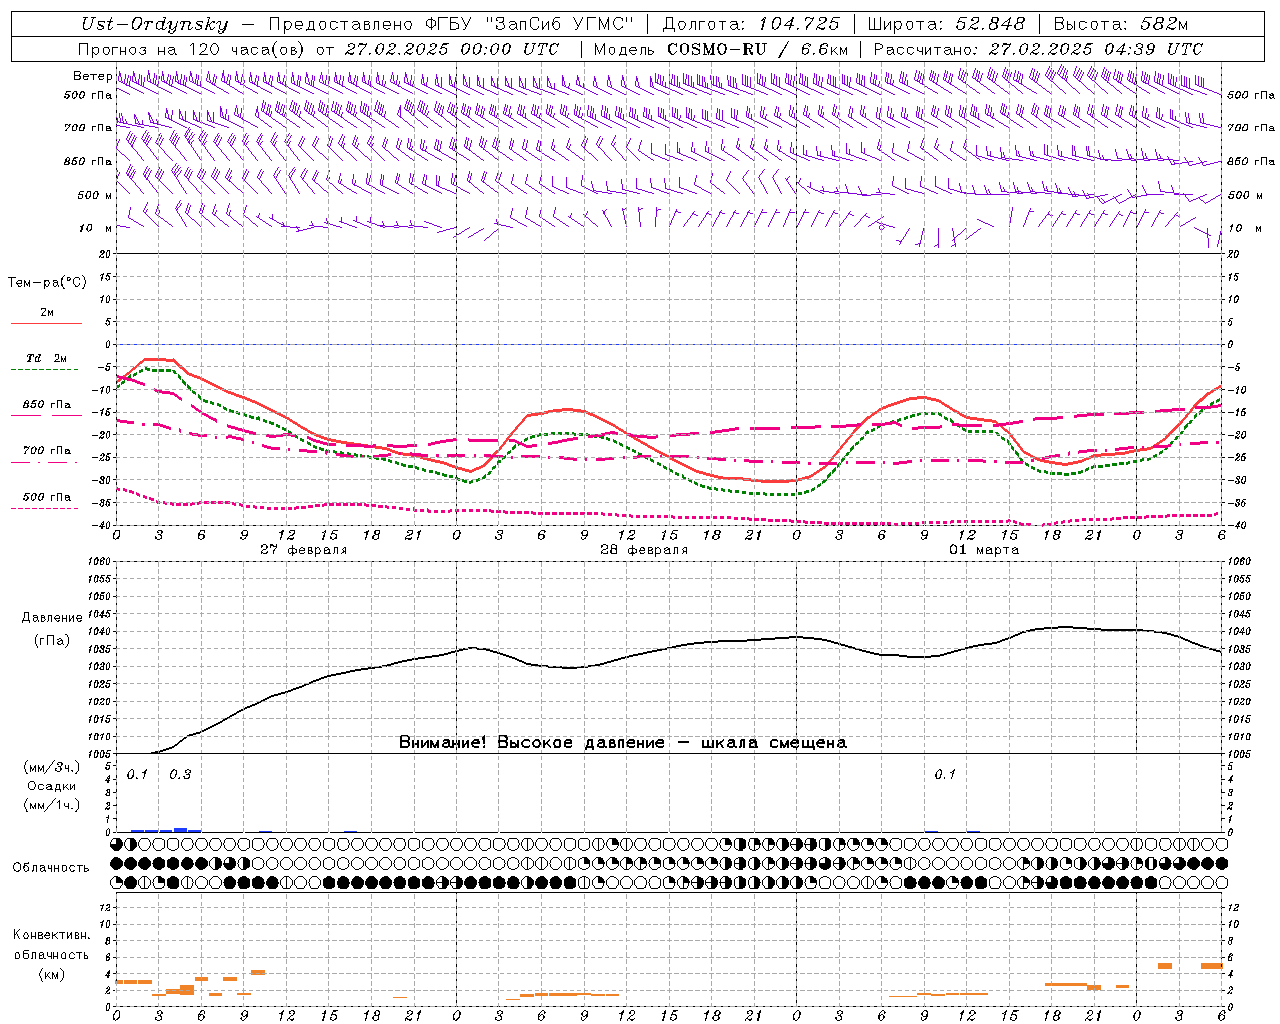Screen dimensions: 1280x1024
Task: Click the dash-dot '700 гПа' legend line
Action: [x=46, y=463]
